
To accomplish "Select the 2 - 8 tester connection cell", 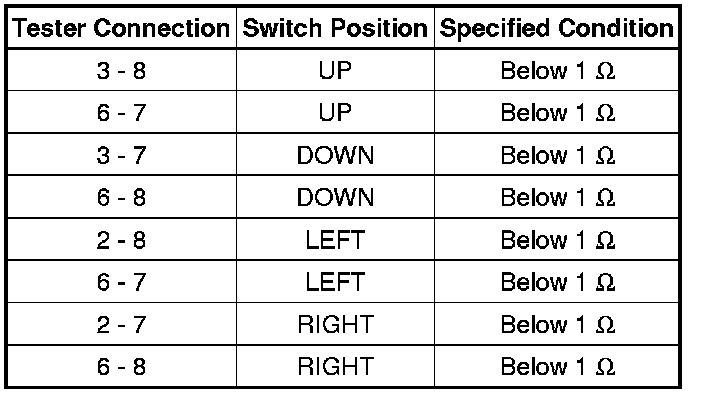I will coord(121,240).
